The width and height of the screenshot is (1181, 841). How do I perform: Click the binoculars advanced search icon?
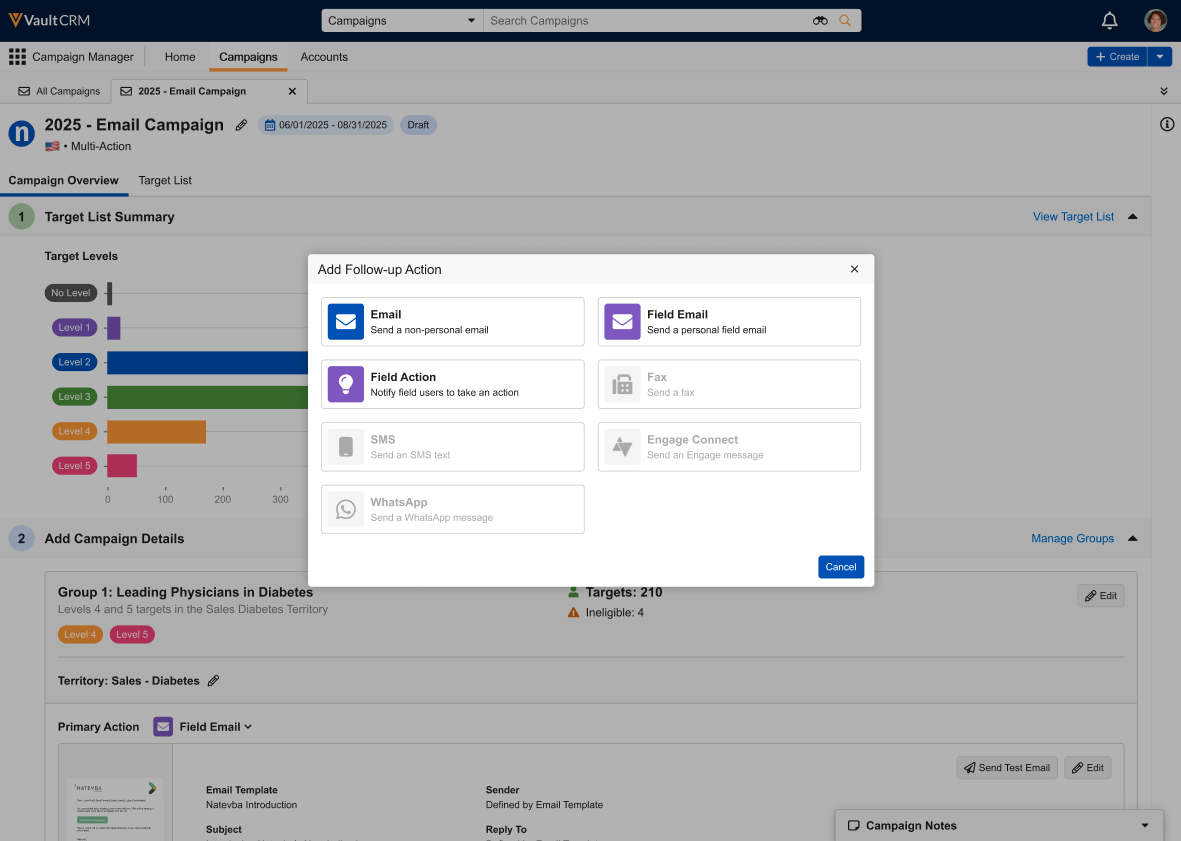click(820, 20)
